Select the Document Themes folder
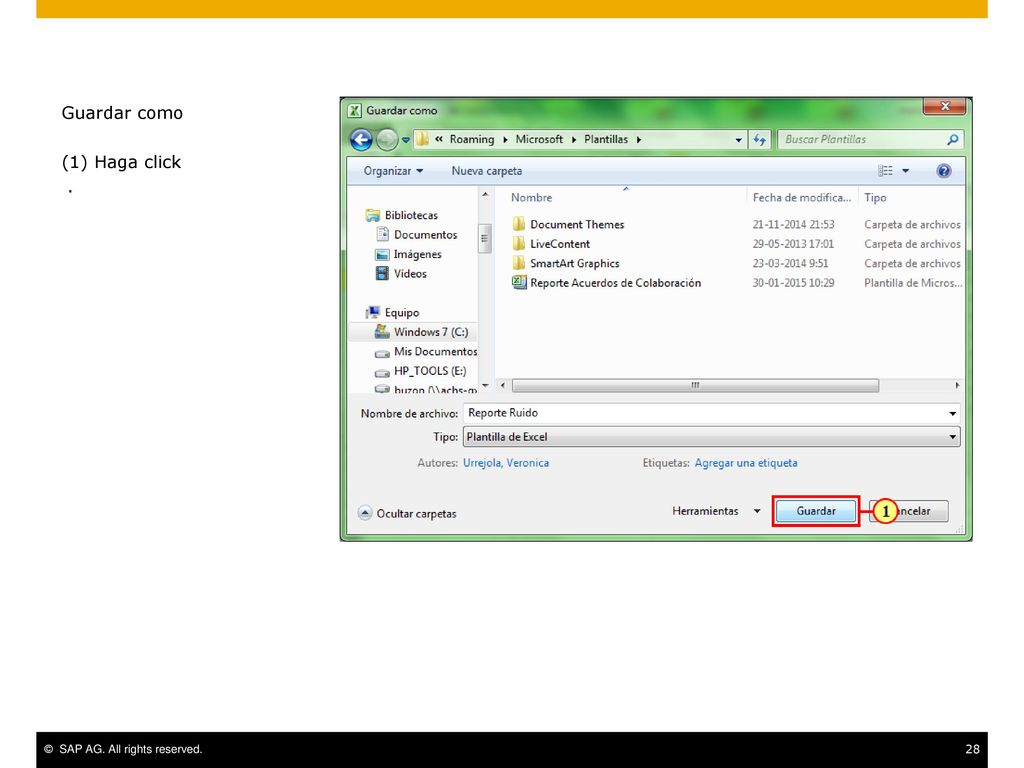This screenshot has height=768, width=1024. (x=577, y=225)
